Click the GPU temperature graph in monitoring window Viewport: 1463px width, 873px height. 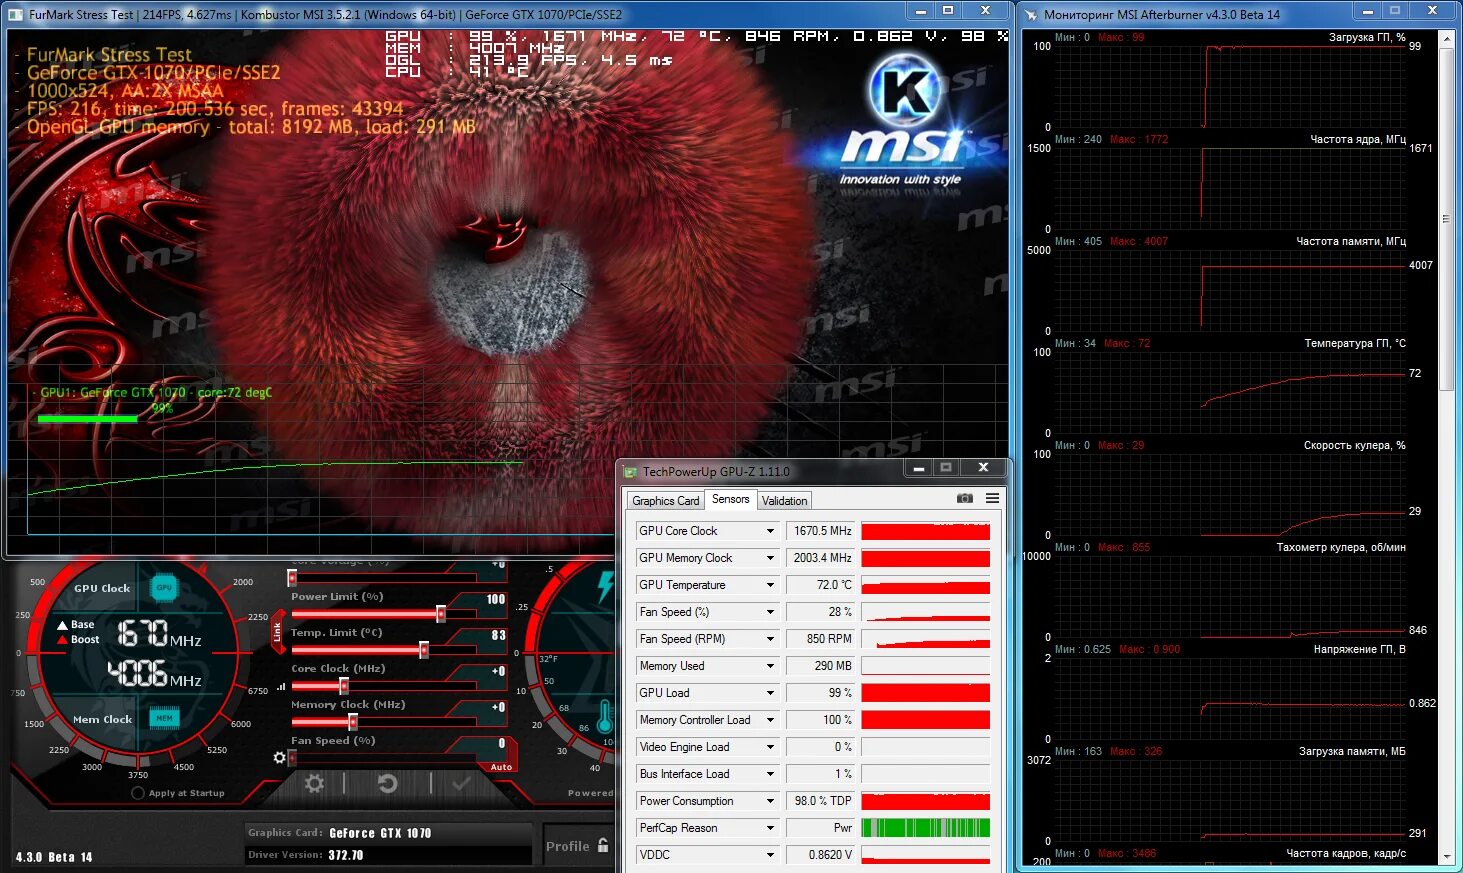point(1230,392)
